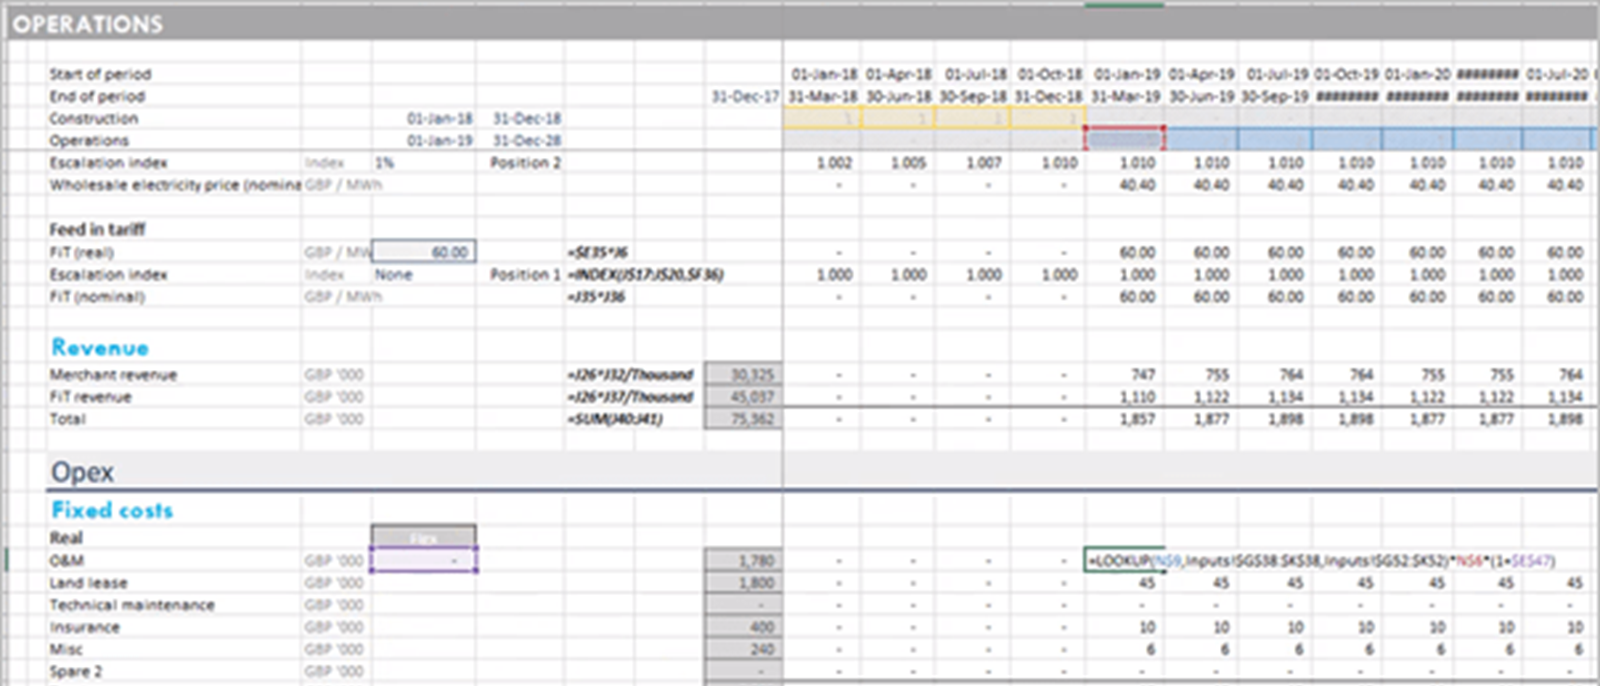
Task: Click the Opex section heading
Action: point(83,472)
